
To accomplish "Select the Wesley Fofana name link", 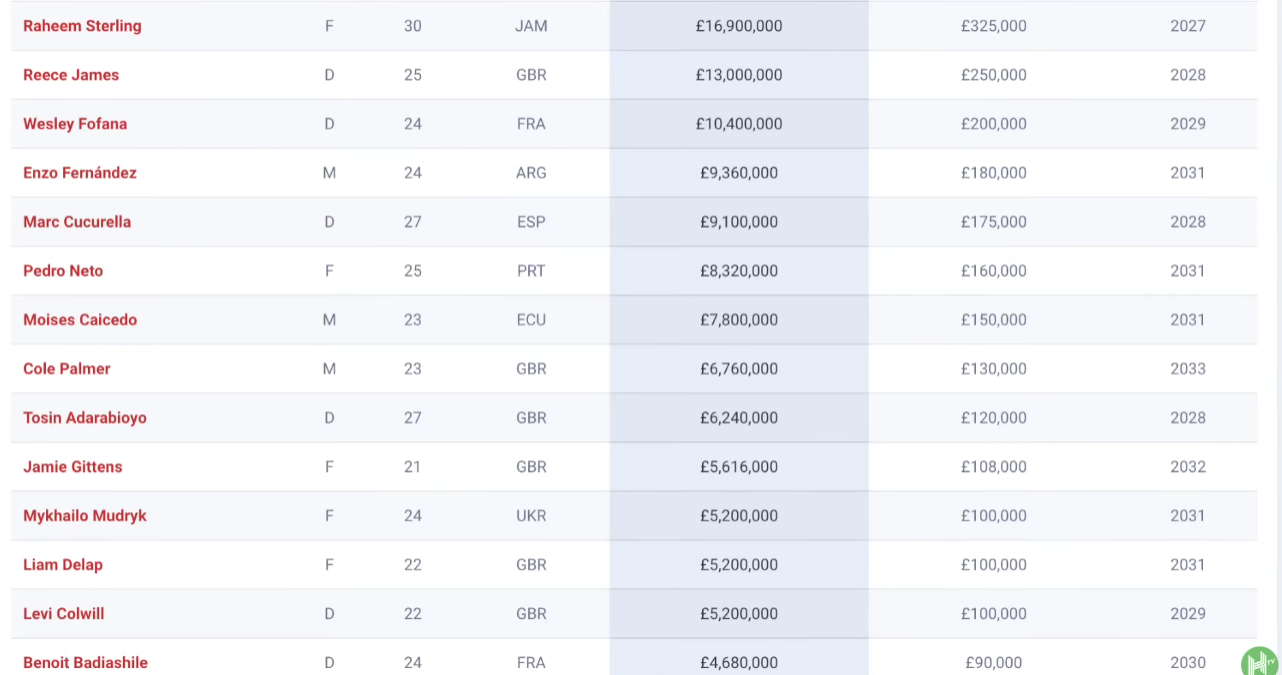I will tap(75, 124).
